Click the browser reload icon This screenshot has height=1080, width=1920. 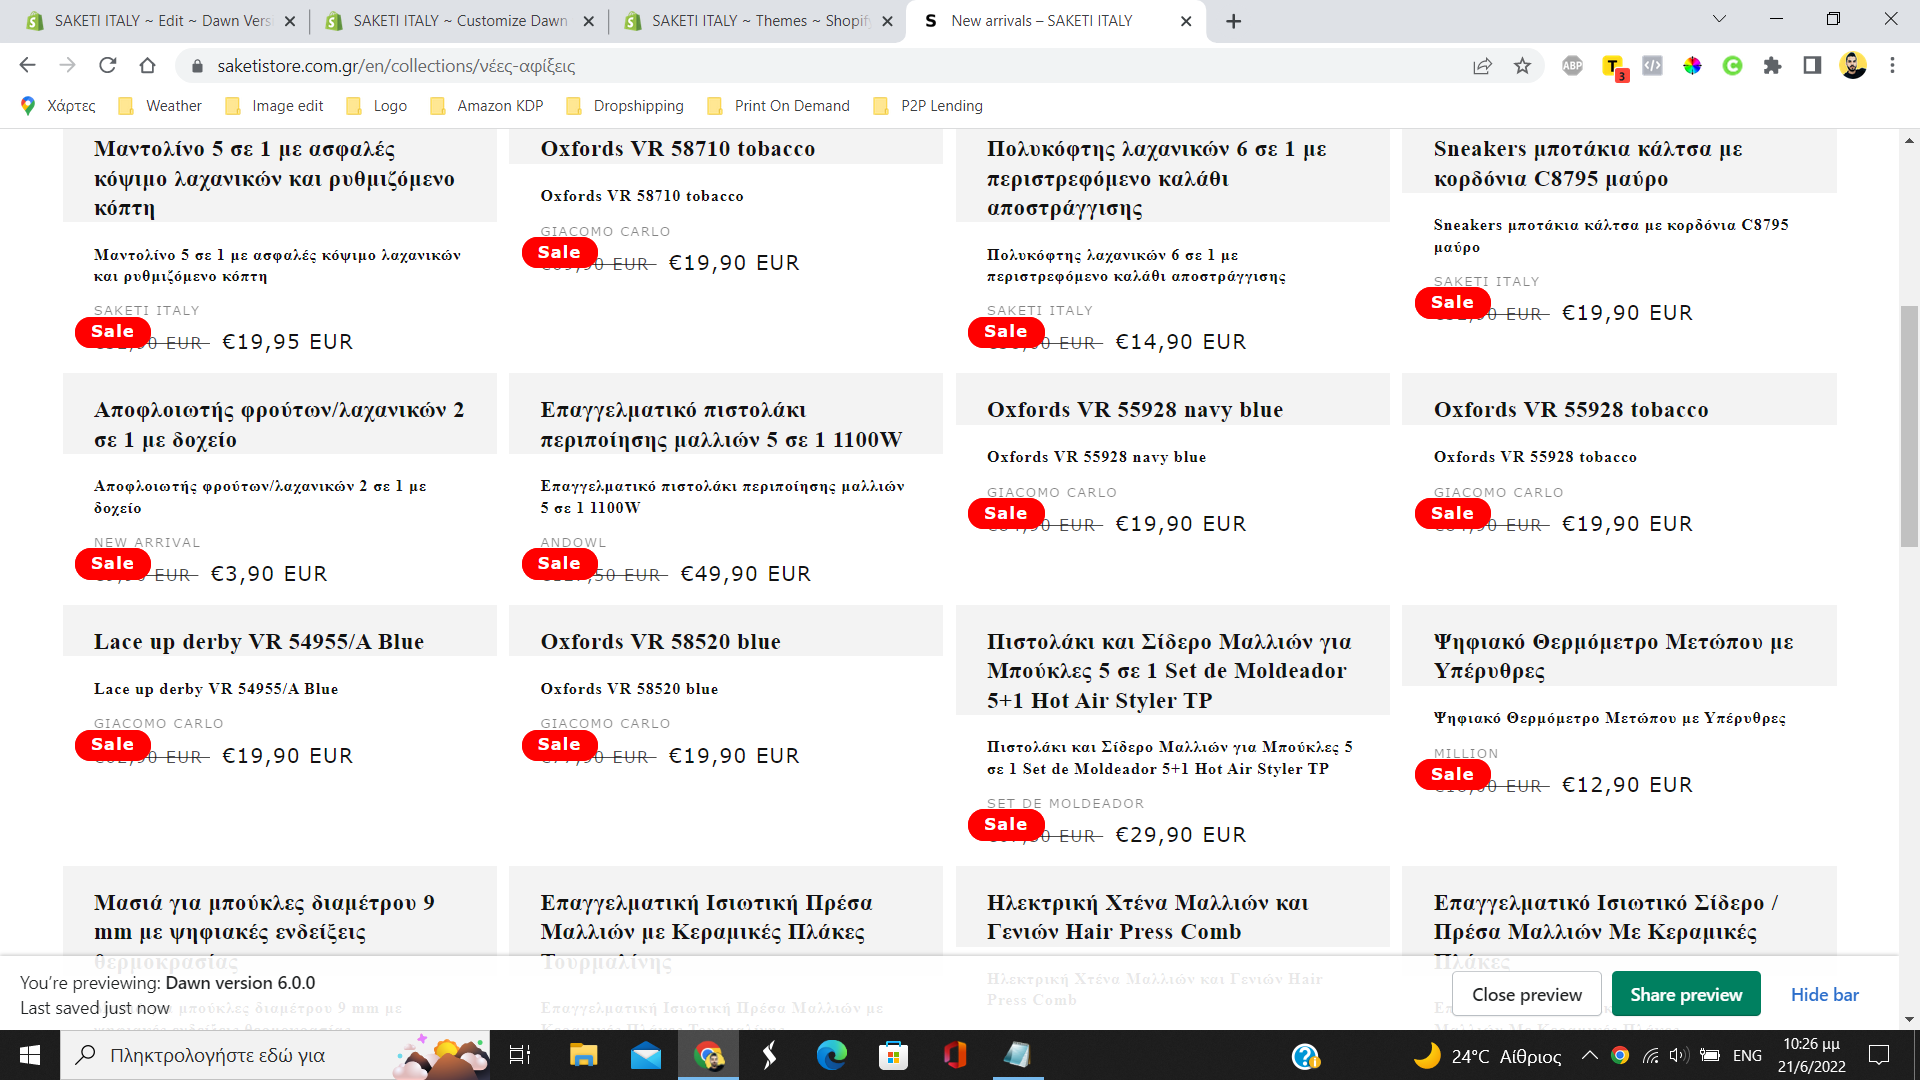[x=107, y=66]
